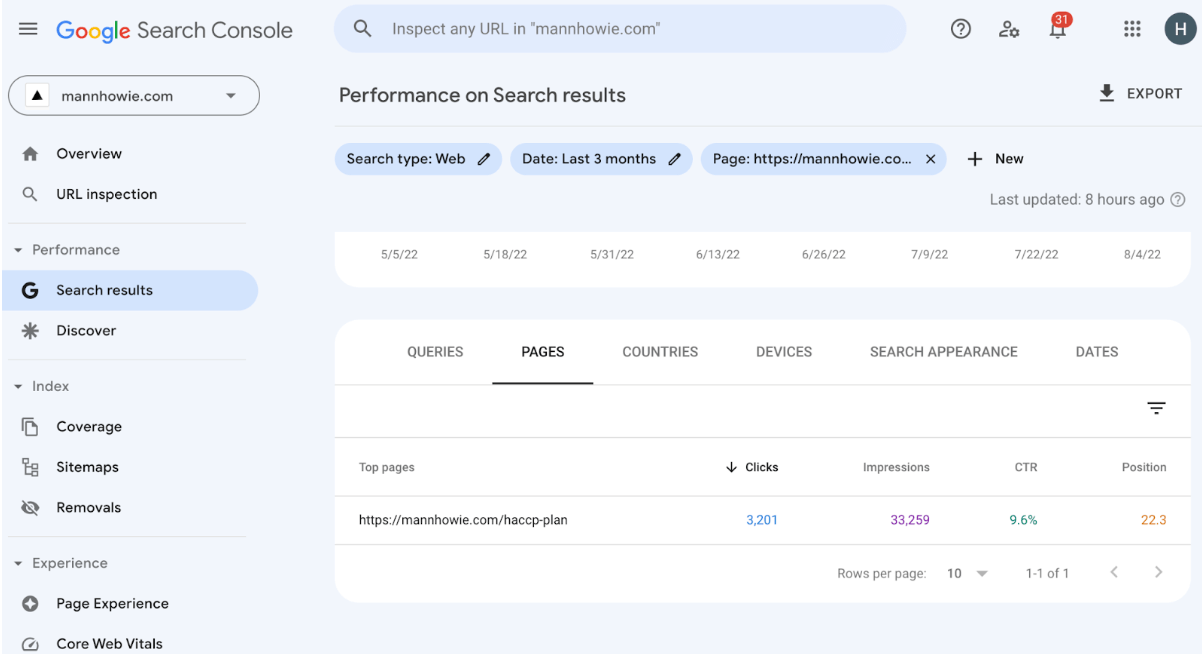Open the hamburger main menu
The image size is (1202, 654).
[x=28, y=29]
